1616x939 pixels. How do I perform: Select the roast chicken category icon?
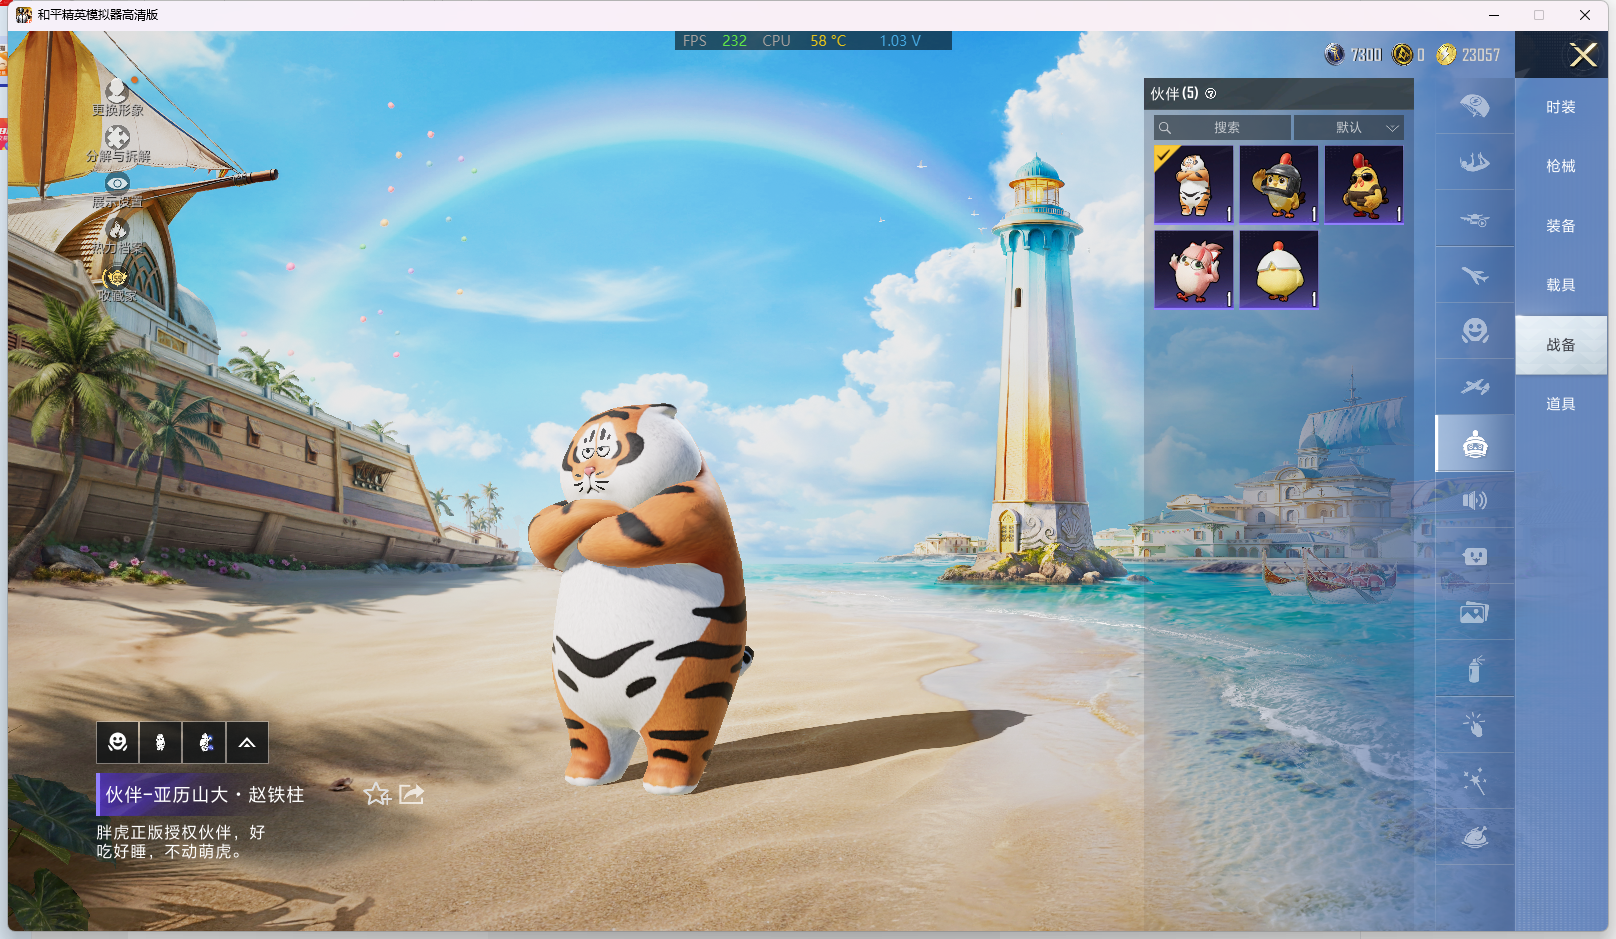tap(1475, 837)
